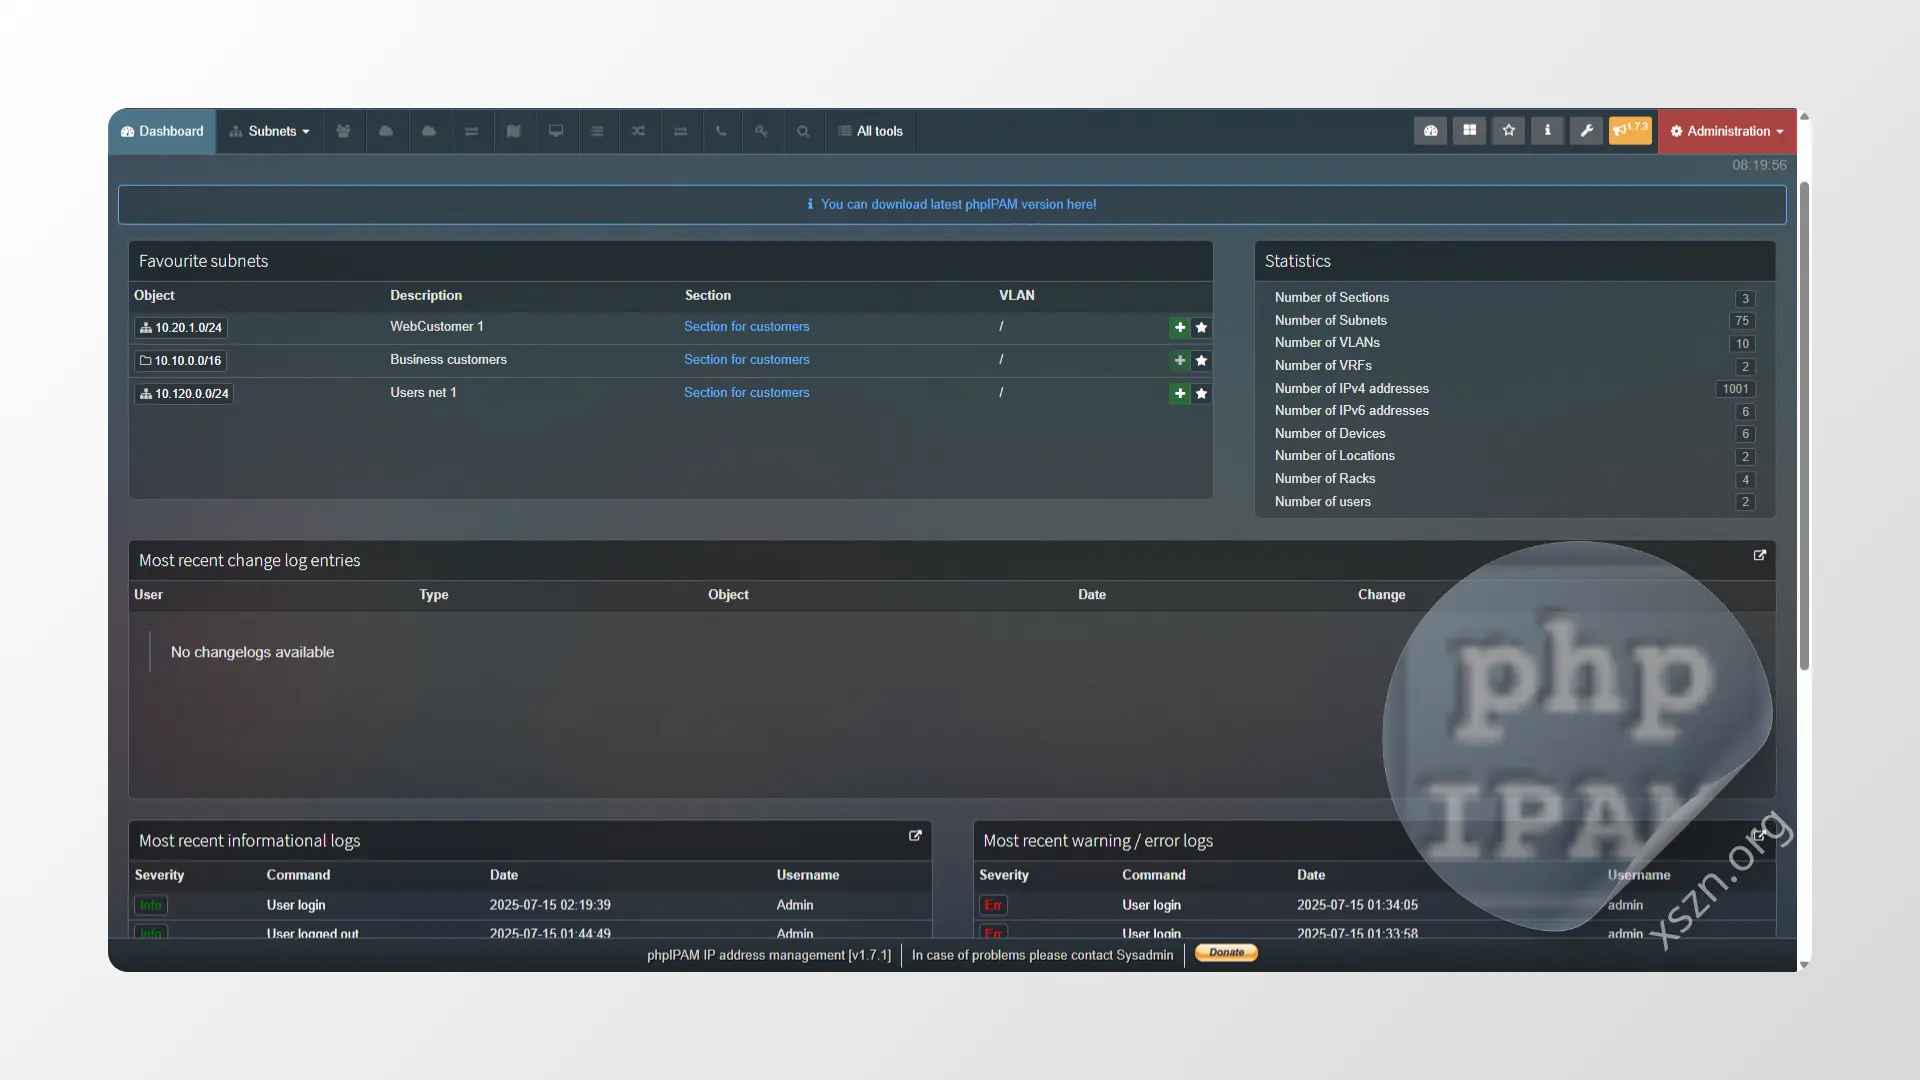The height and width of the screenshot is (1080, 1920).
Task: Open the All tools menu item
Action: point(870,131)
